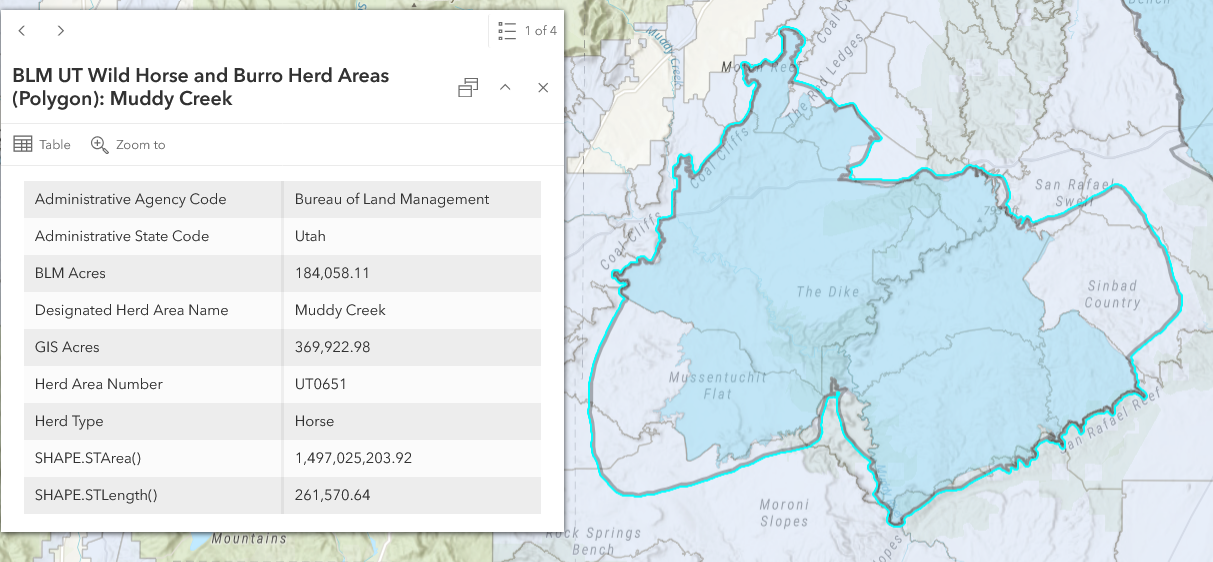This screenshot has width=1213, height=562.
Task: Select Designated Herd Area Name value Muddy Creek
Action: 340,310
